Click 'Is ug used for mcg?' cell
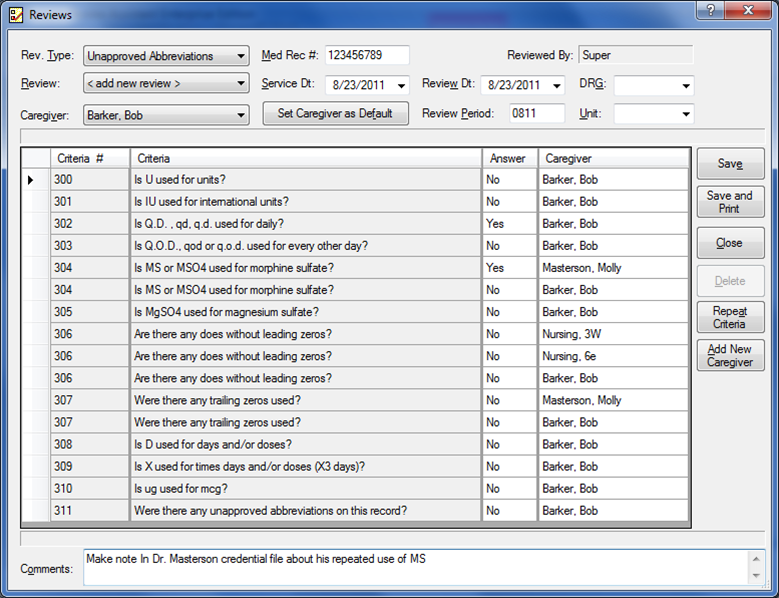Image resolution: width=779 pixels, height=598 pixels. (306, 489)
